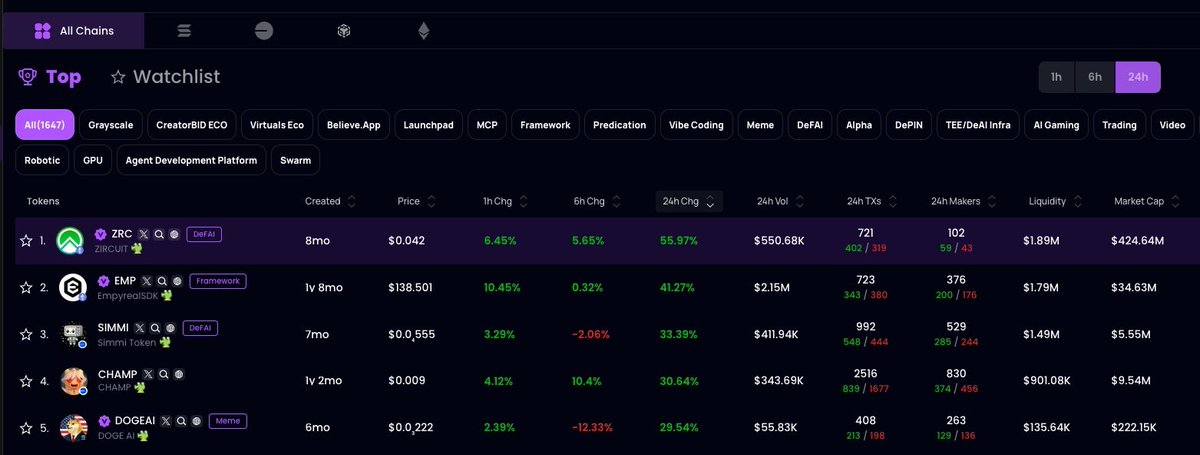The image size is (1200, 455).
Task: Click the EMP token logo
Action: 73,287
